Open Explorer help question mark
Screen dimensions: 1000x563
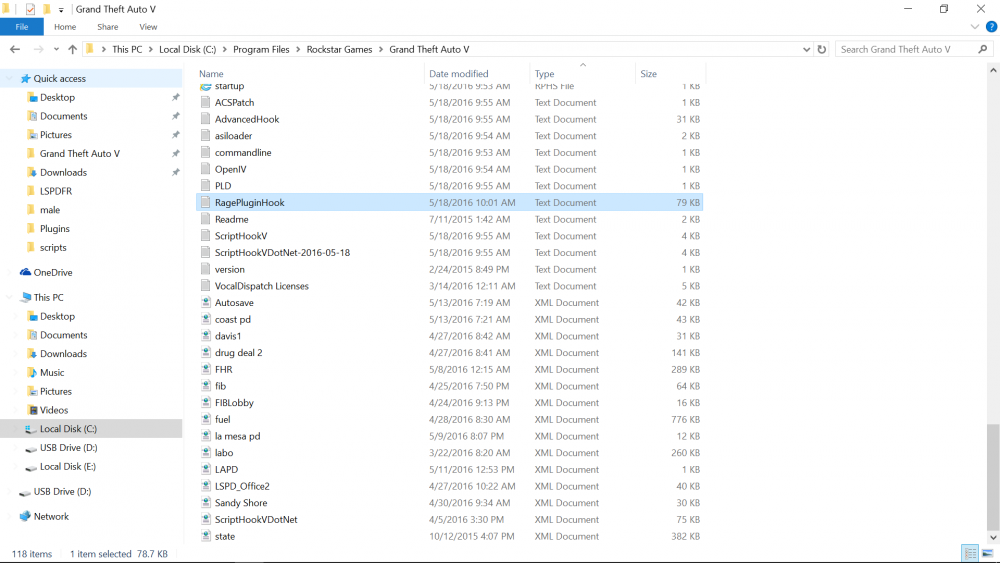(x=991, y=27)
